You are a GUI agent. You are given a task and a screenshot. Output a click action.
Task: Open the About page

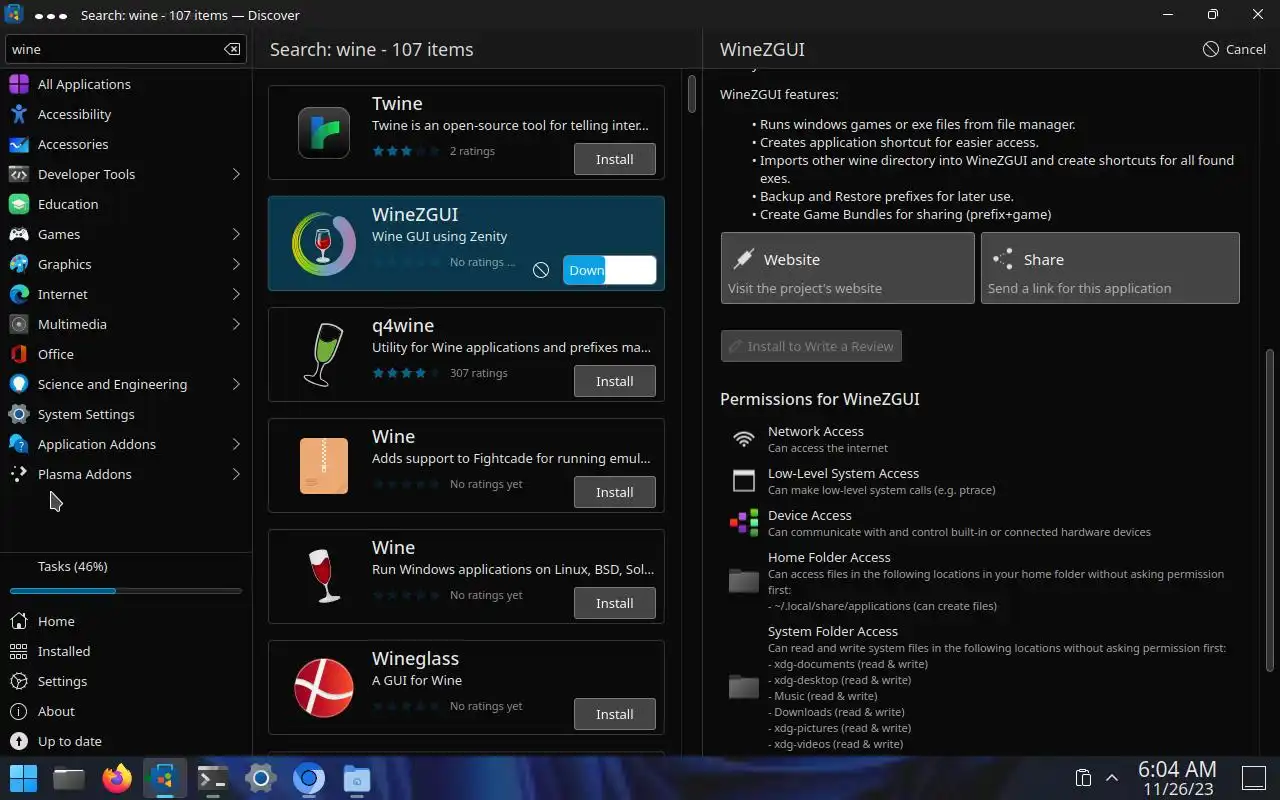tap(125, 711)
